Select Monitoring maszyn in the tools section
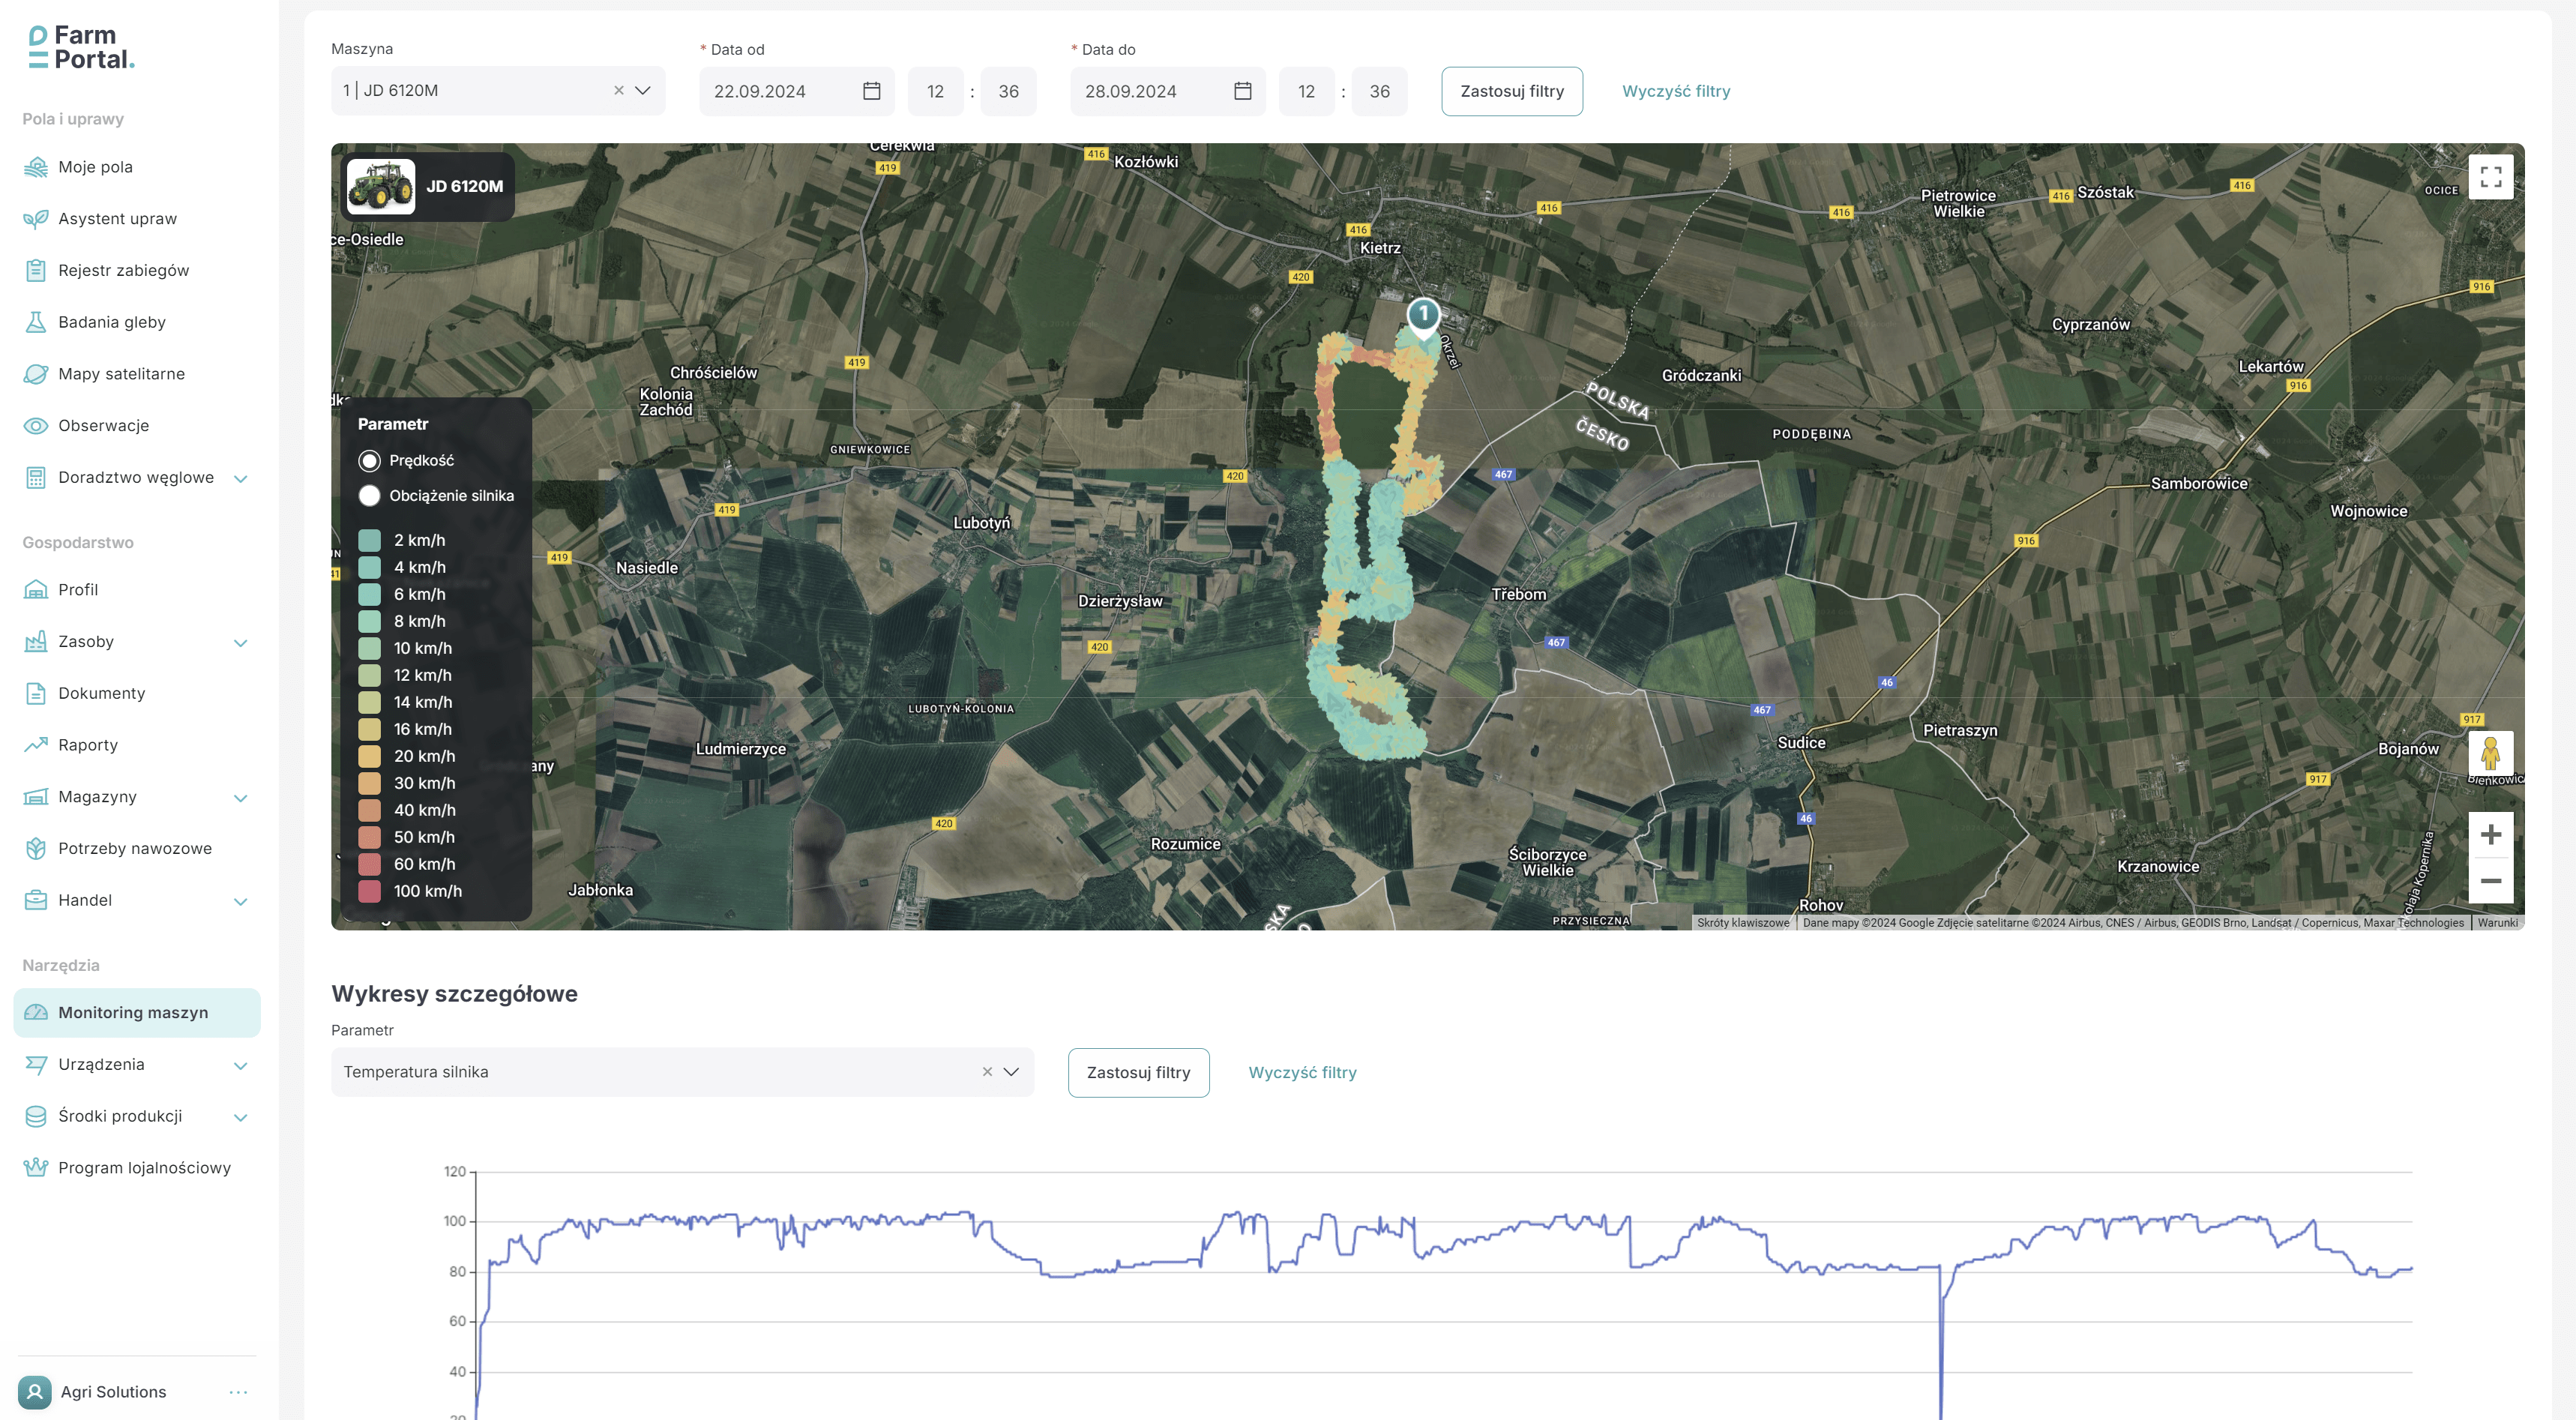This screenshot has width=2576, height=1420. pos(133,1012)
